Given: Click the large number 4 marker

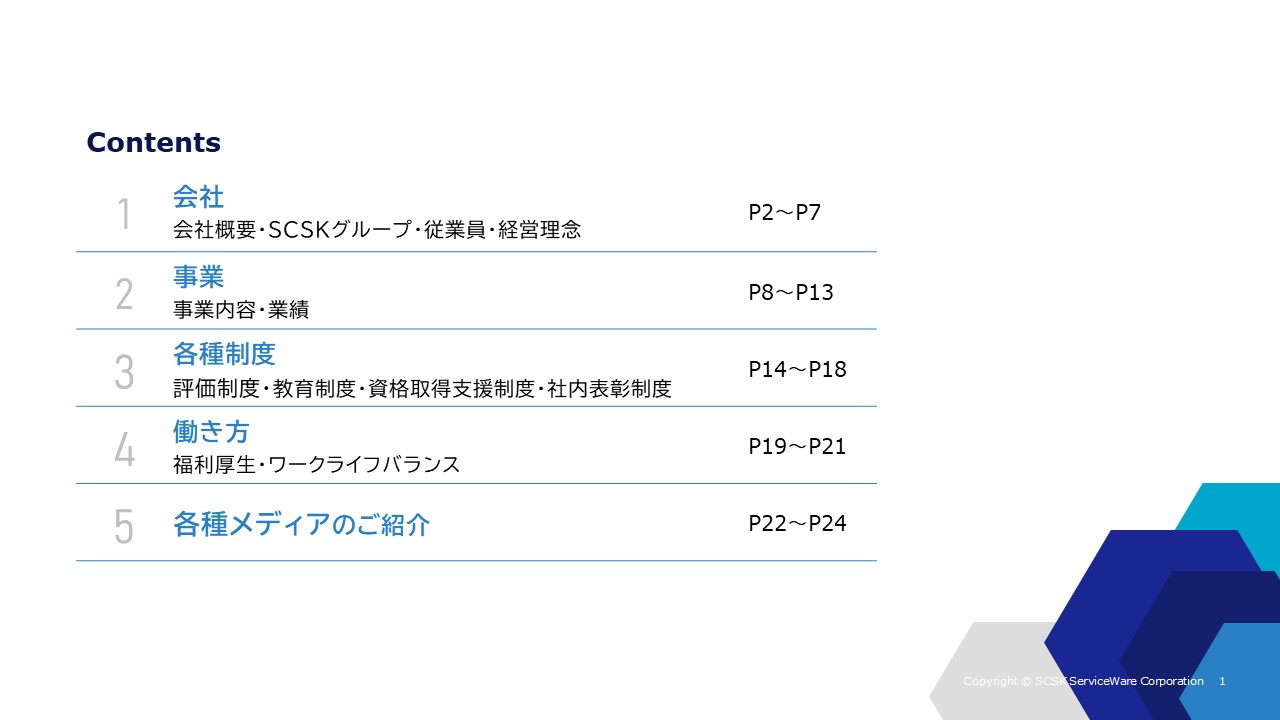Looking at the screenshot, I should (124, 449).
